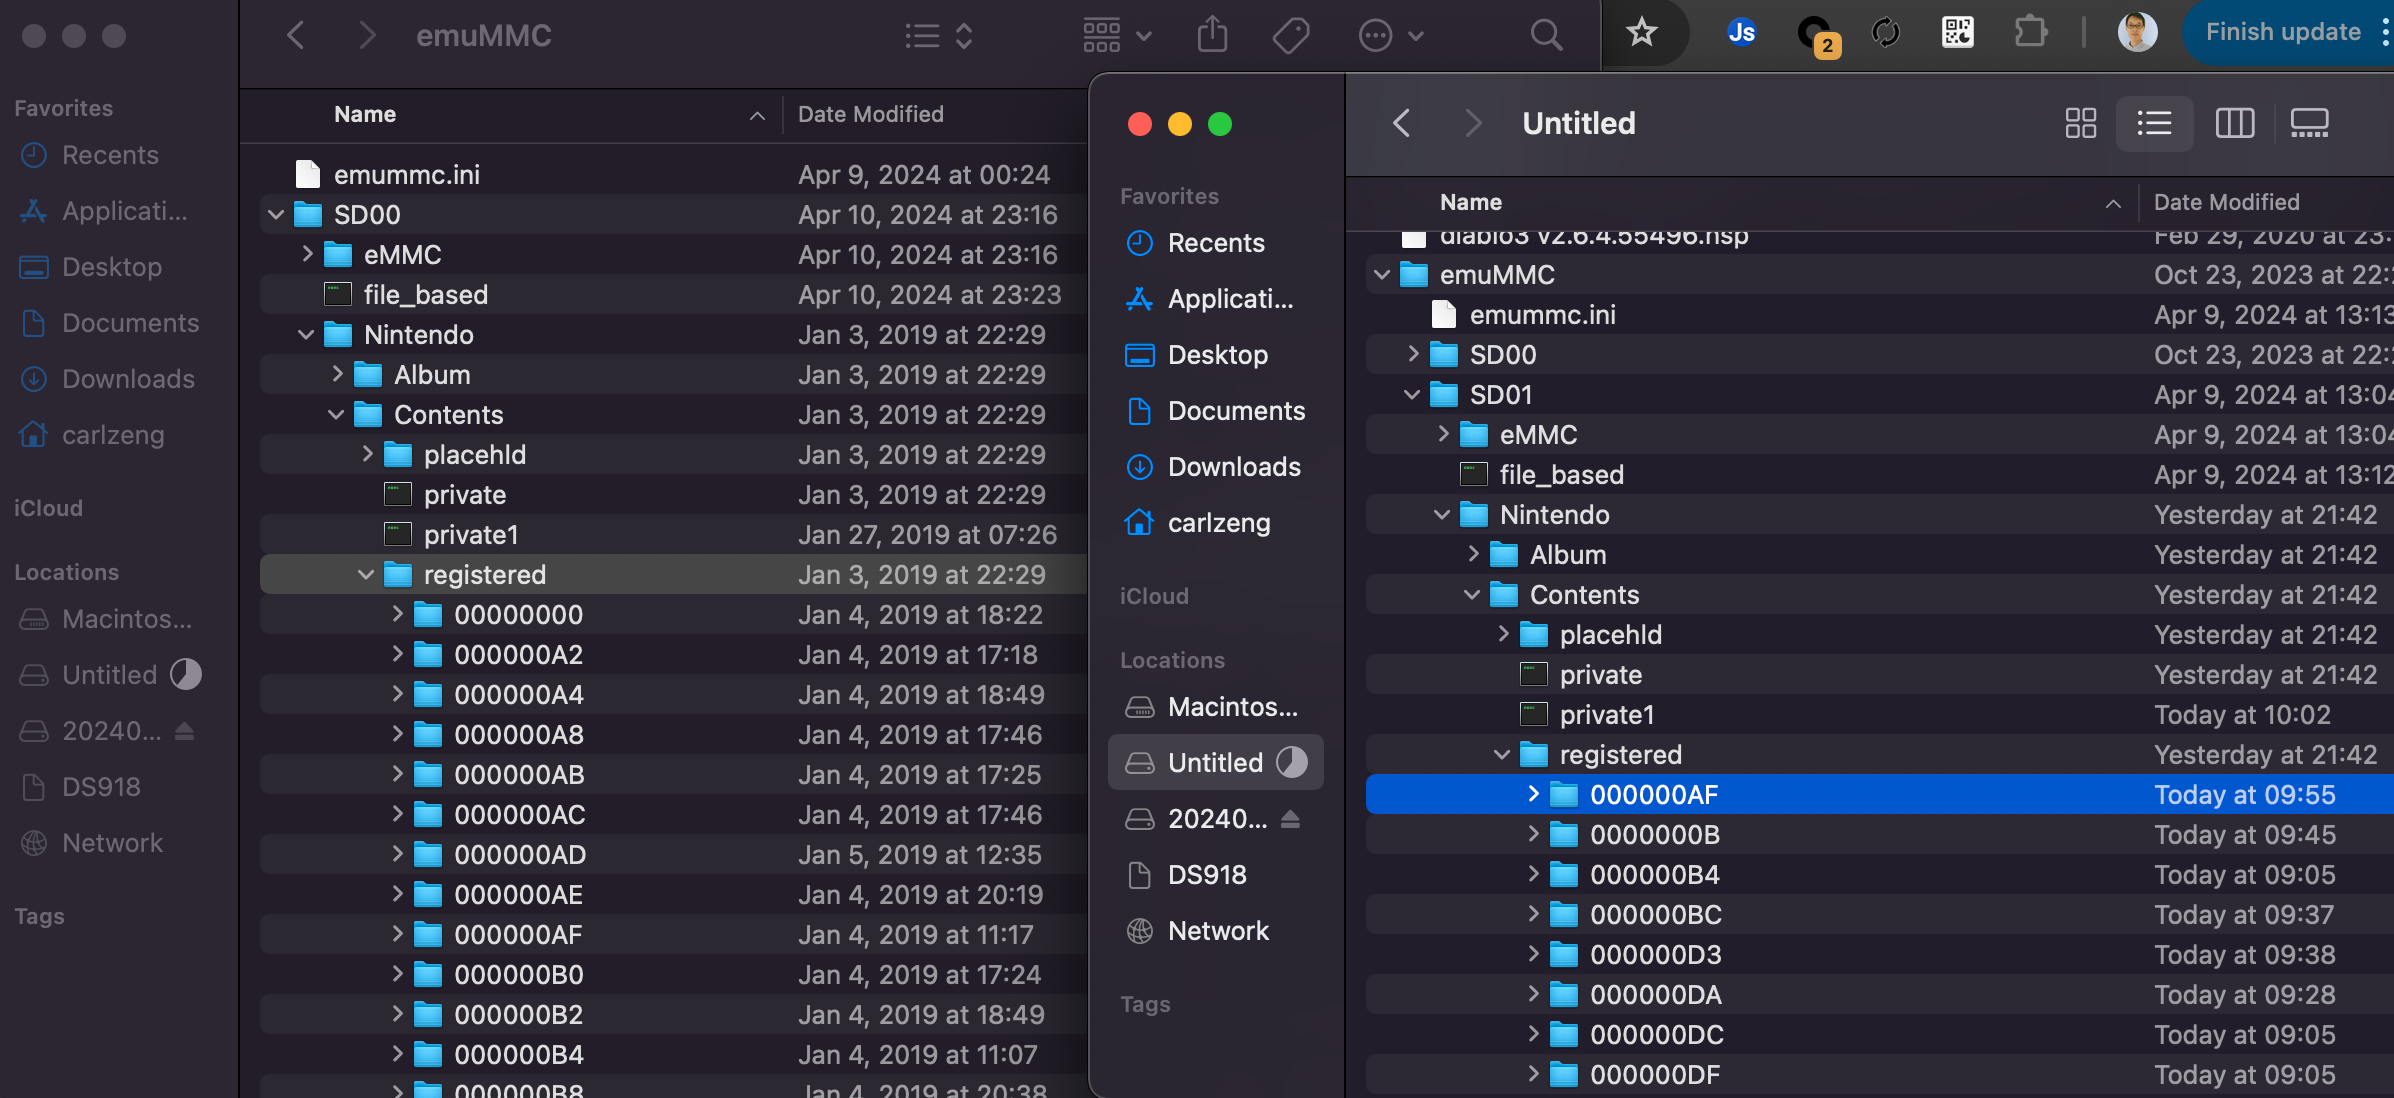Switch Untitled window to list view

2154,123
